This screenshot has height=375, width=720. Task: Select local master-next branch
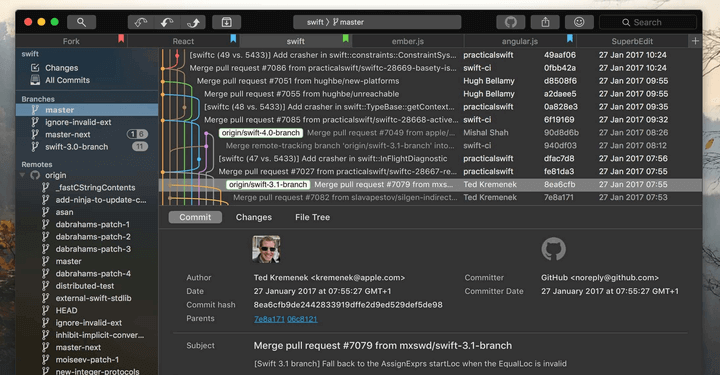[87, 134]
